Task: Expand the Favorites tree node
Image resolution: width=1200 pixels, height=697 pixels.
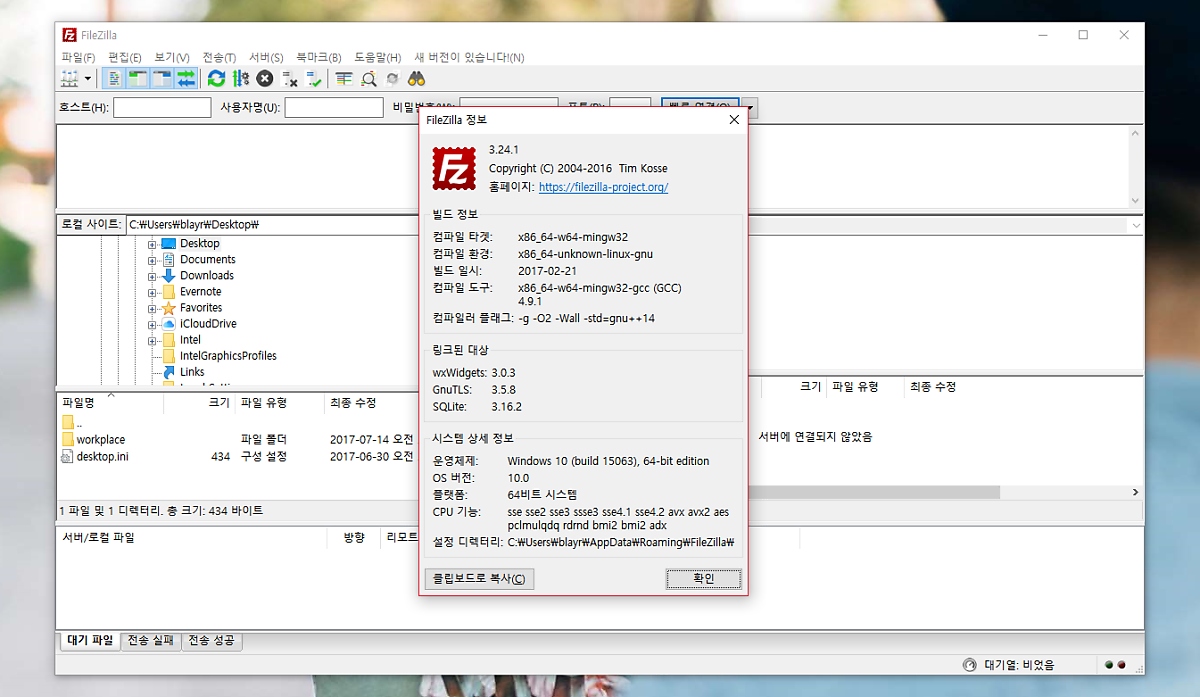Action: [152, 308]
